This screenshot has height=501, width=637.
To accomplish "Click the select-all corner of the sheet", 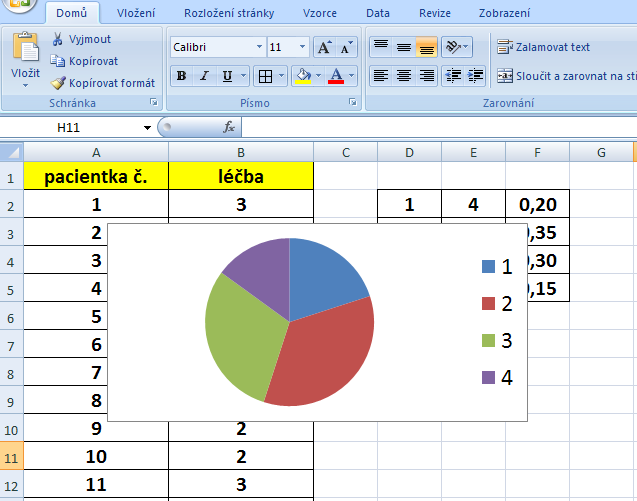I will pos(12,152).
